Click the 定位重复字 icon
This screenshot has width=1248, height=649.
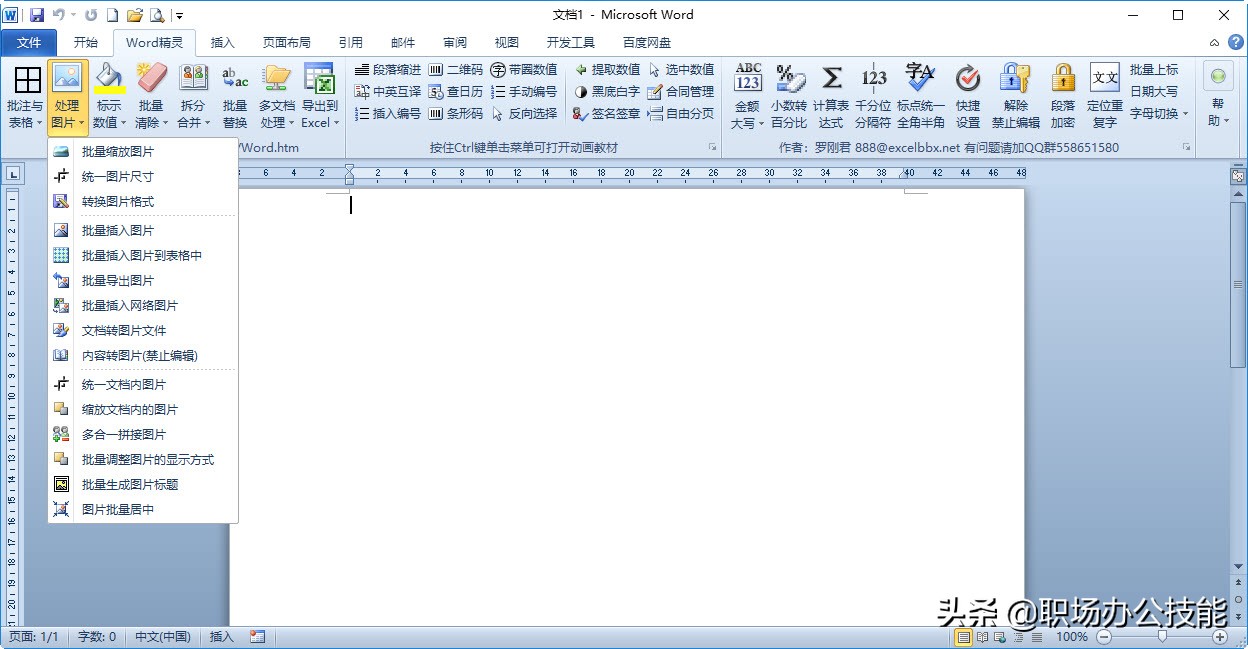1104,97
